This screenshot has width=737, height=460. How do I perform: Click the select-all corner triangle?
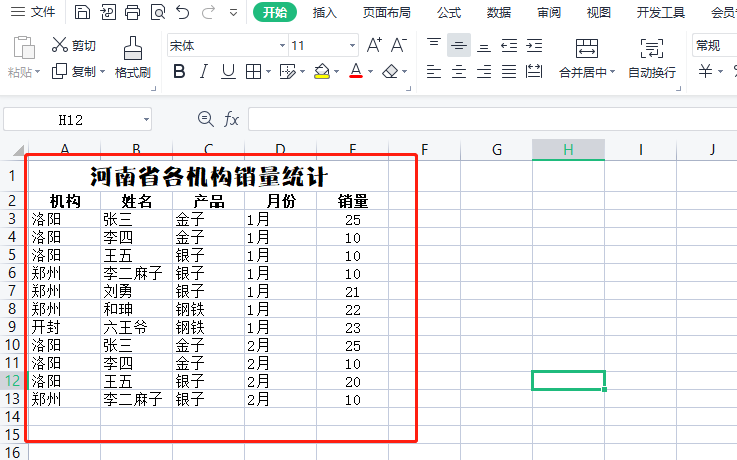18,150
